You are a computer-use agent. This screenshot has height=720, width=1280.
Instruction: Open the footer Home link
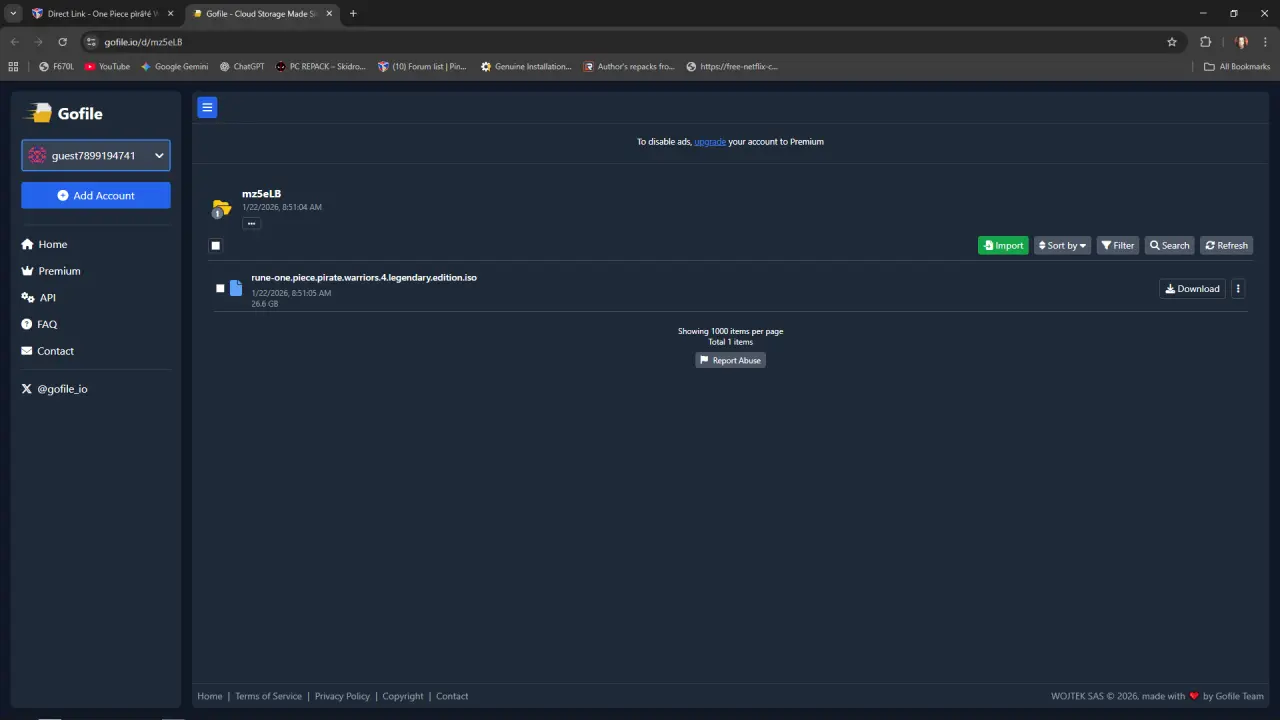click(210, 696)
